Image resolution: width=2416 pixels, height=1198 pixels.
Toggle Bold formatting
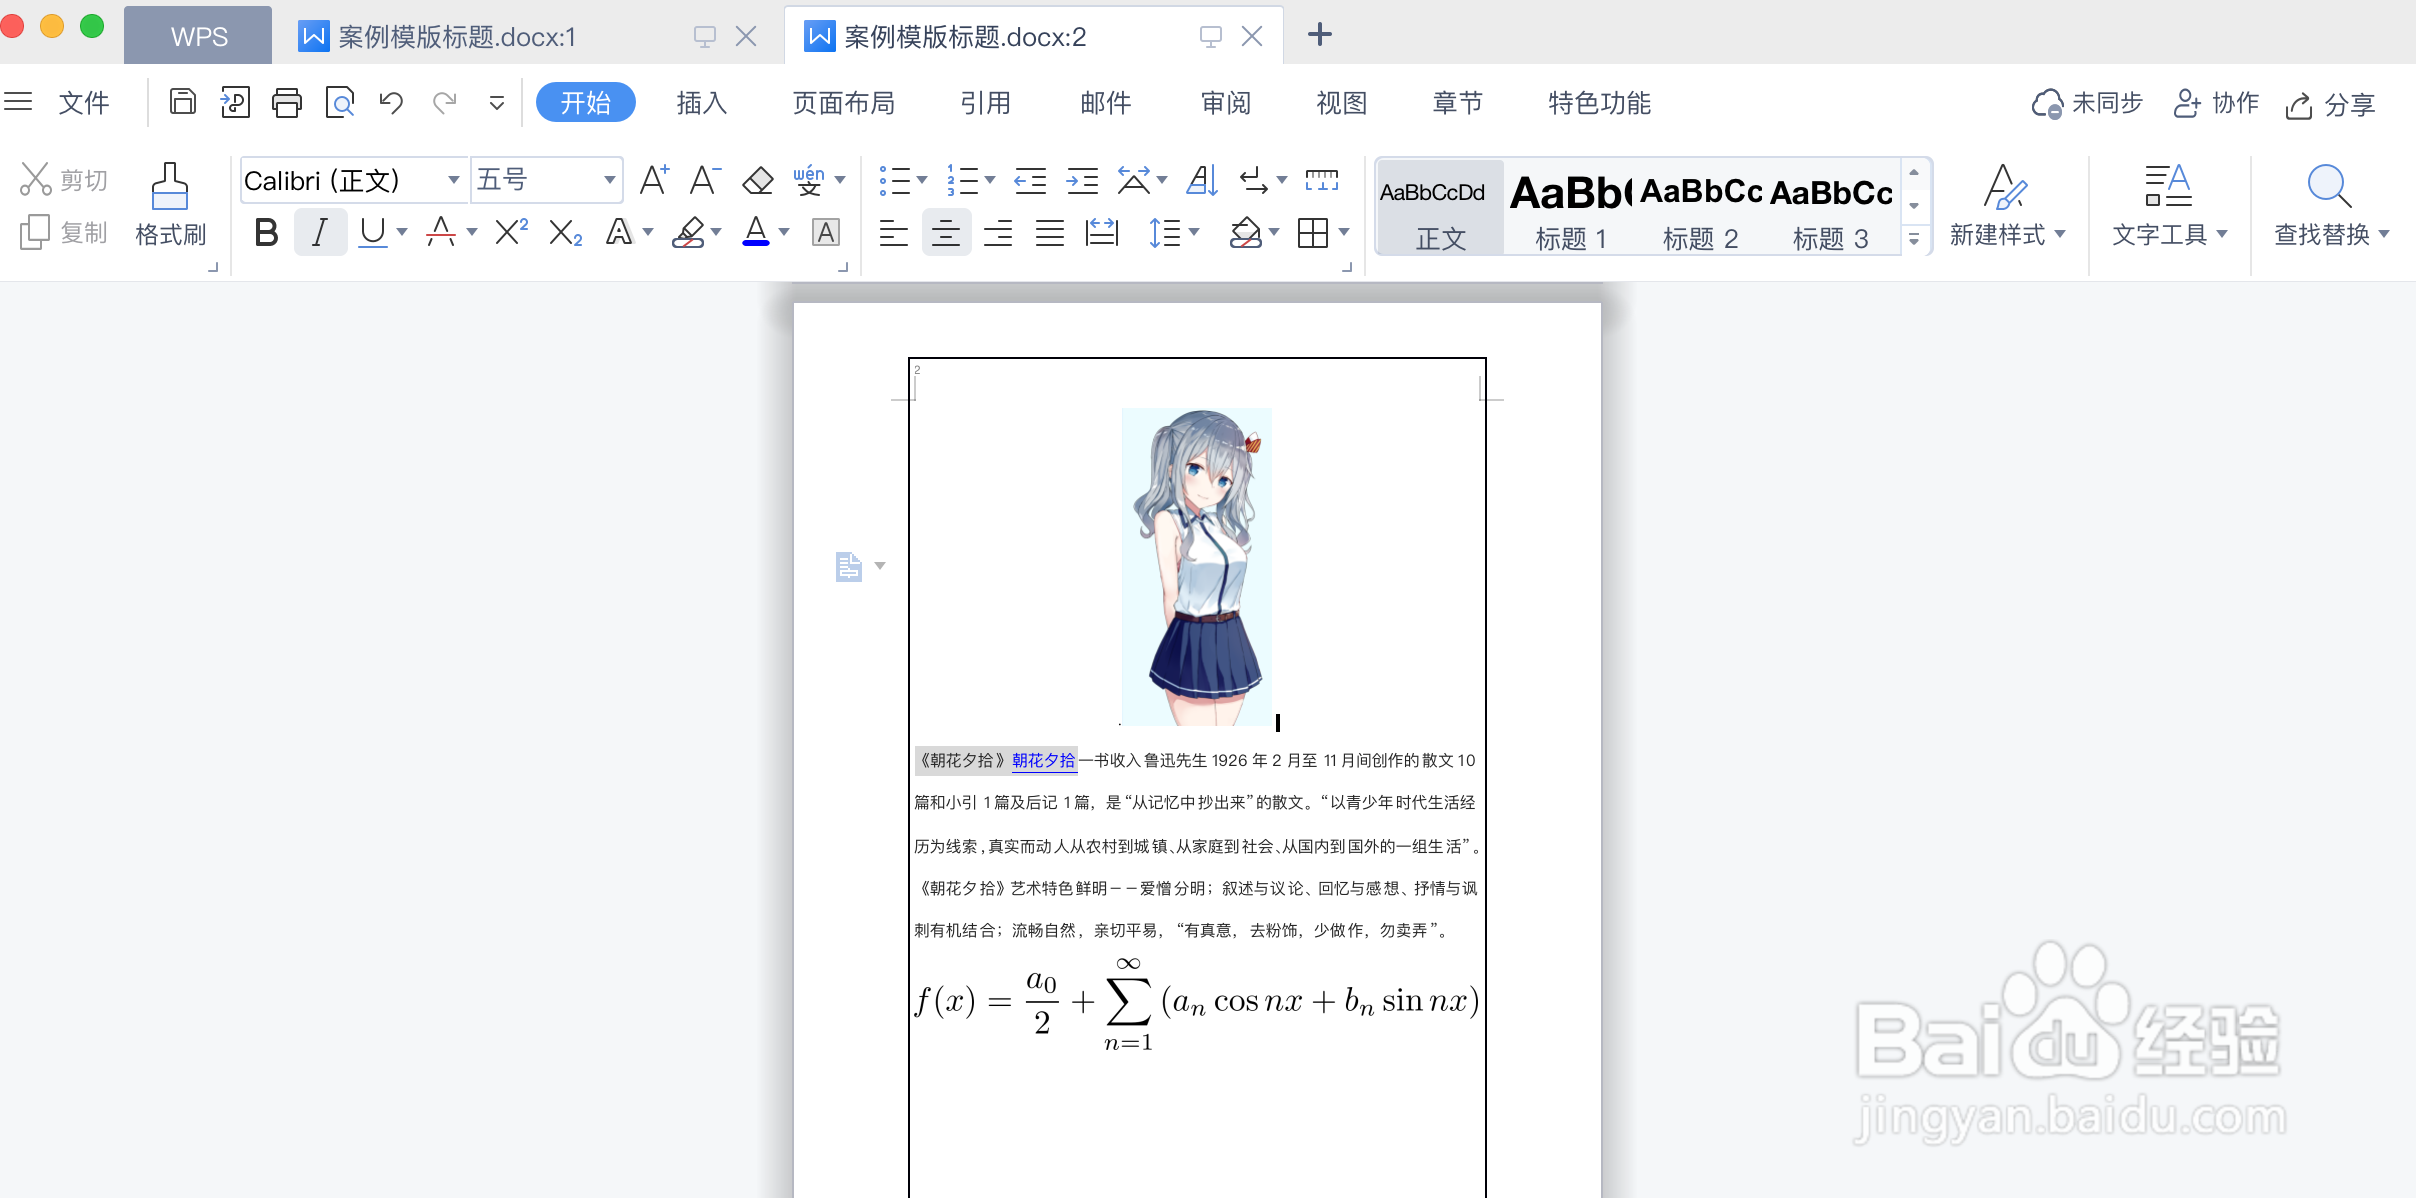pyautogui.click(x=266, y=232)
